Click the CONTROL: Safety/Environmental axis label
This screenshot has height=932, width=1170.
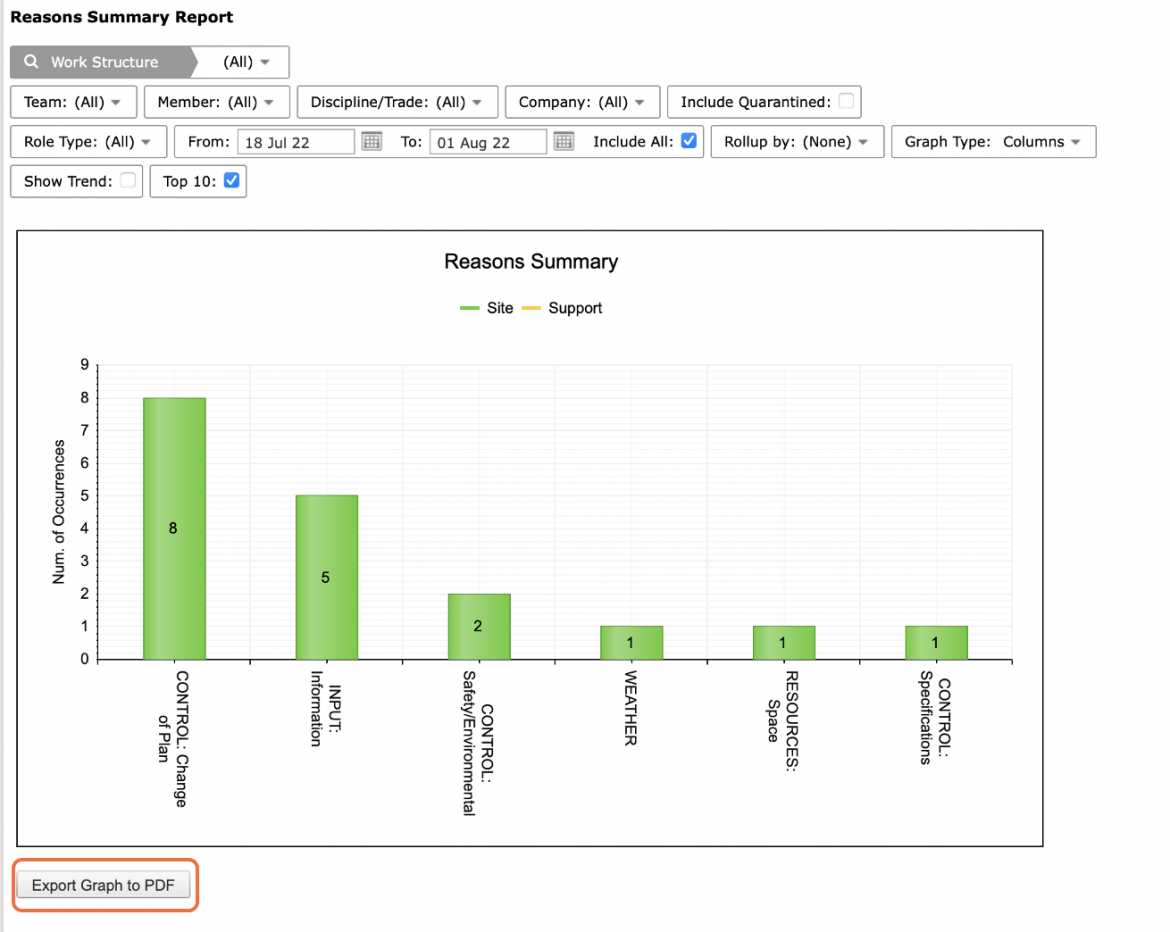478,743
